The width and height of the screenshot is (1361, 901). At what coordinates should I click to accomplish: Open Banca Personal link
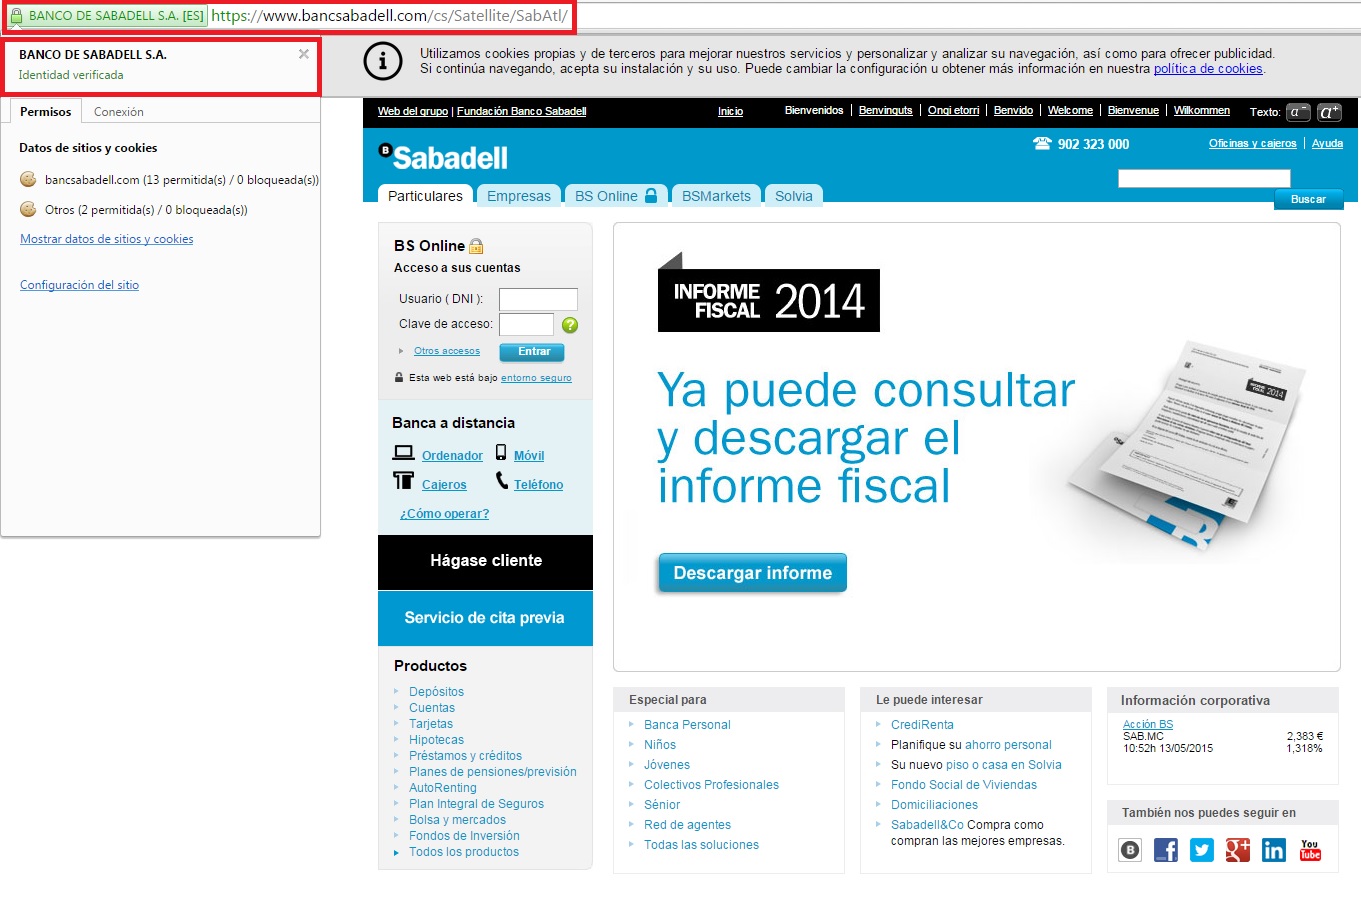(x=687, y=725)
